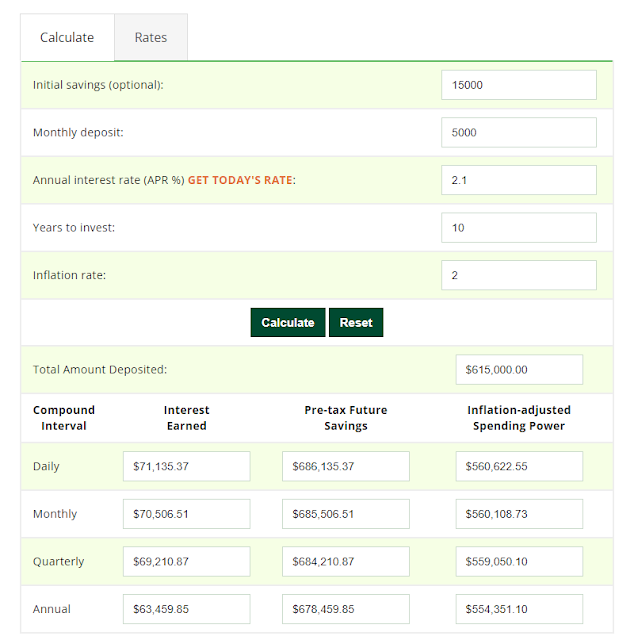Screen dimensions: 634x640
Task: Switch to the Calculate tab
Action: pyautogui.click(x=67, y=38)
